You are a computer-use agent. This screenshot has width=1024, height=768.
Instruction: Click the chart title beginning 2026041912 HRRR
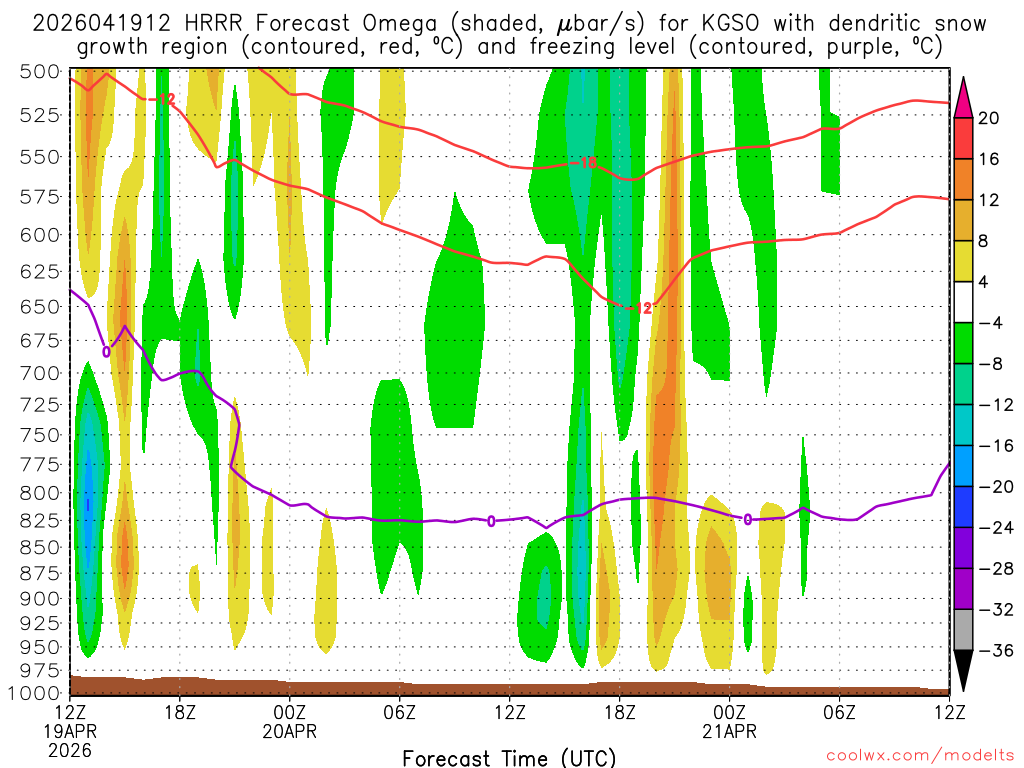point(509,35)
